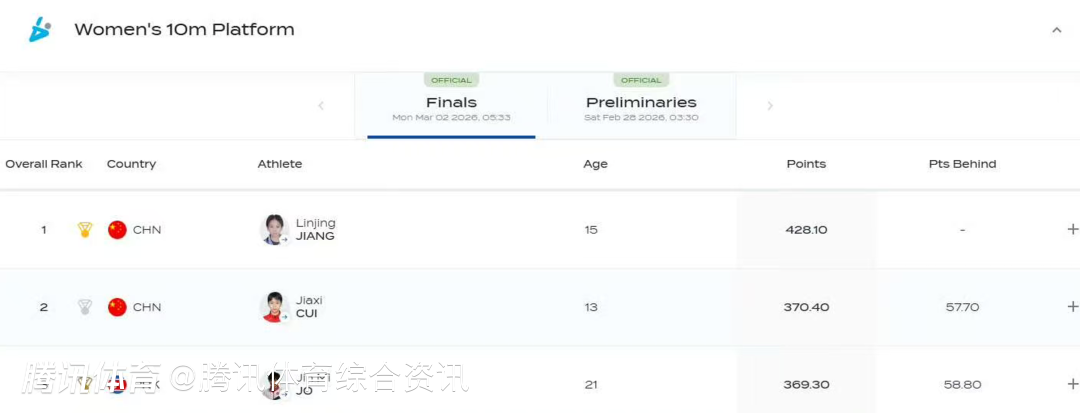Viewport: 1080px width, 413px height.
Task: Click the next round right arrow
Action: [769, 105]
